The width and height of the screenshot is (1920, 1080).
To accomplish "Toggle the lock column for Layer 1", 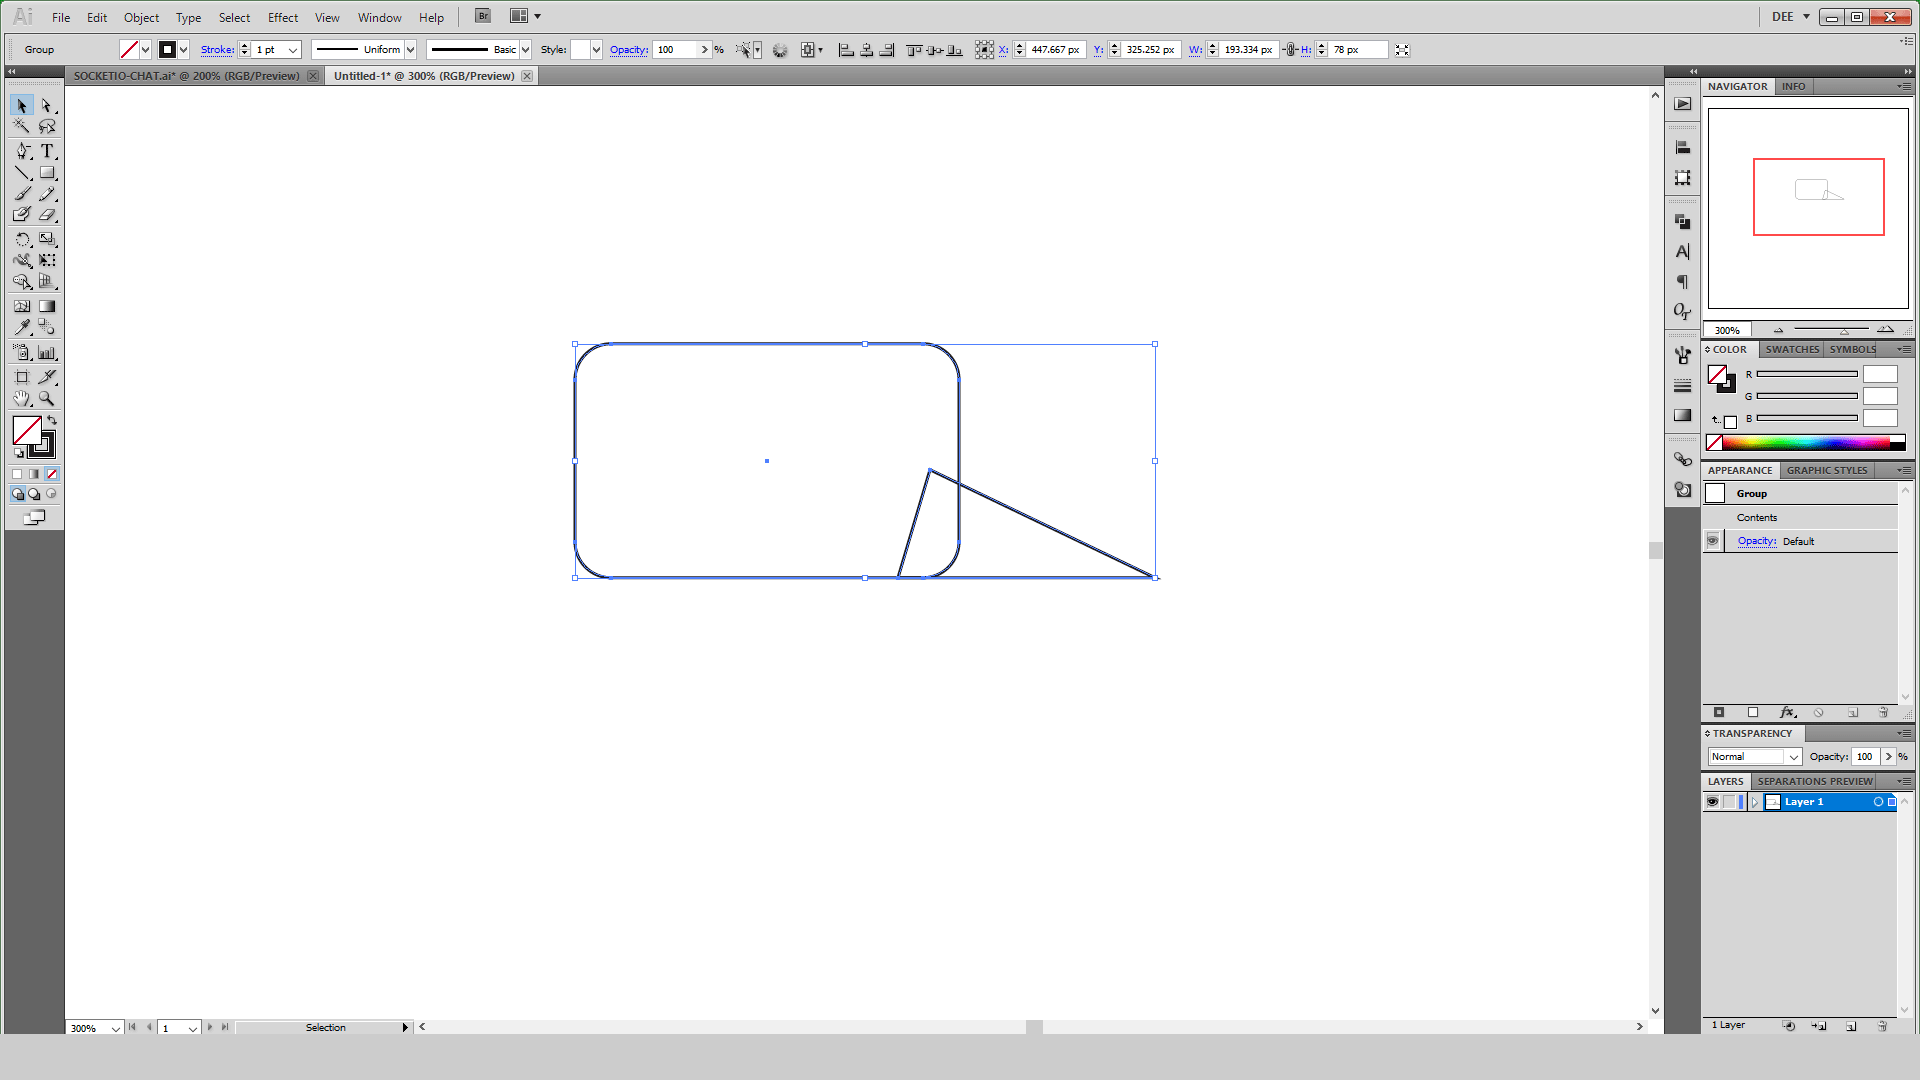I will [x=1729, y=802].
